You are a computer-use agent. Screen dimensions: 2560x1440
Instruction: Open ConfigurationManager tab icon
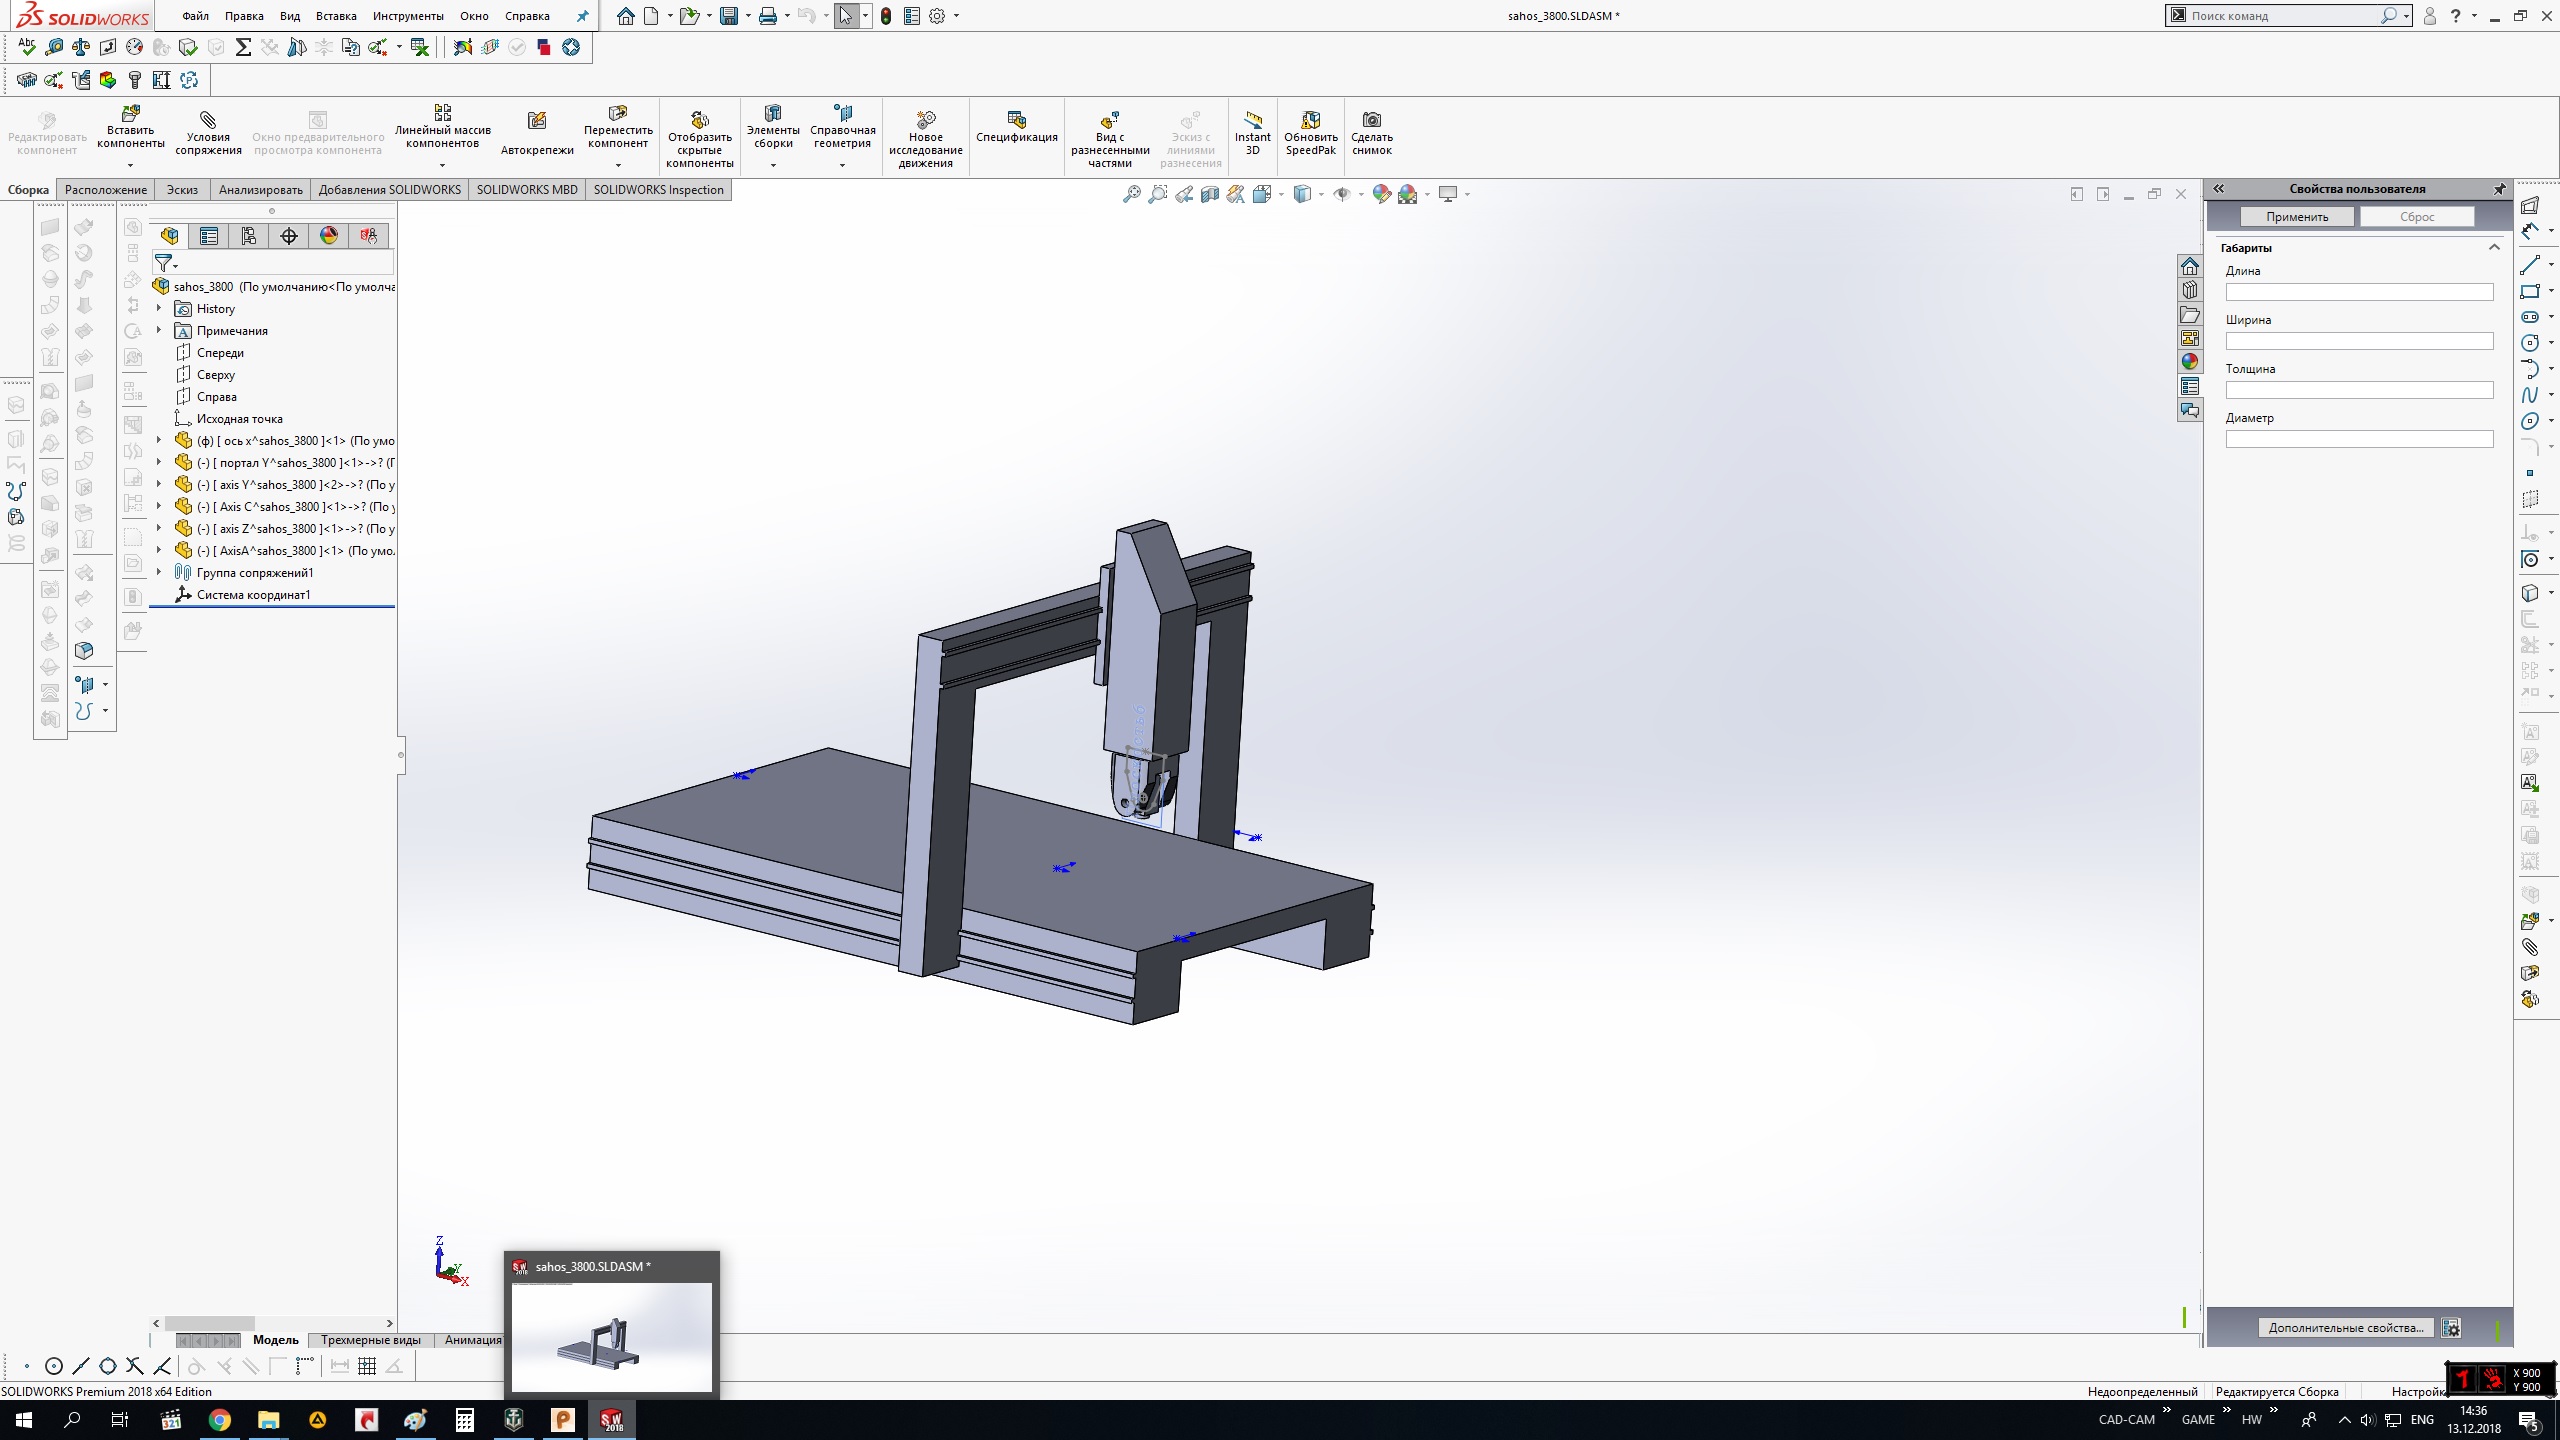(249, 236)
